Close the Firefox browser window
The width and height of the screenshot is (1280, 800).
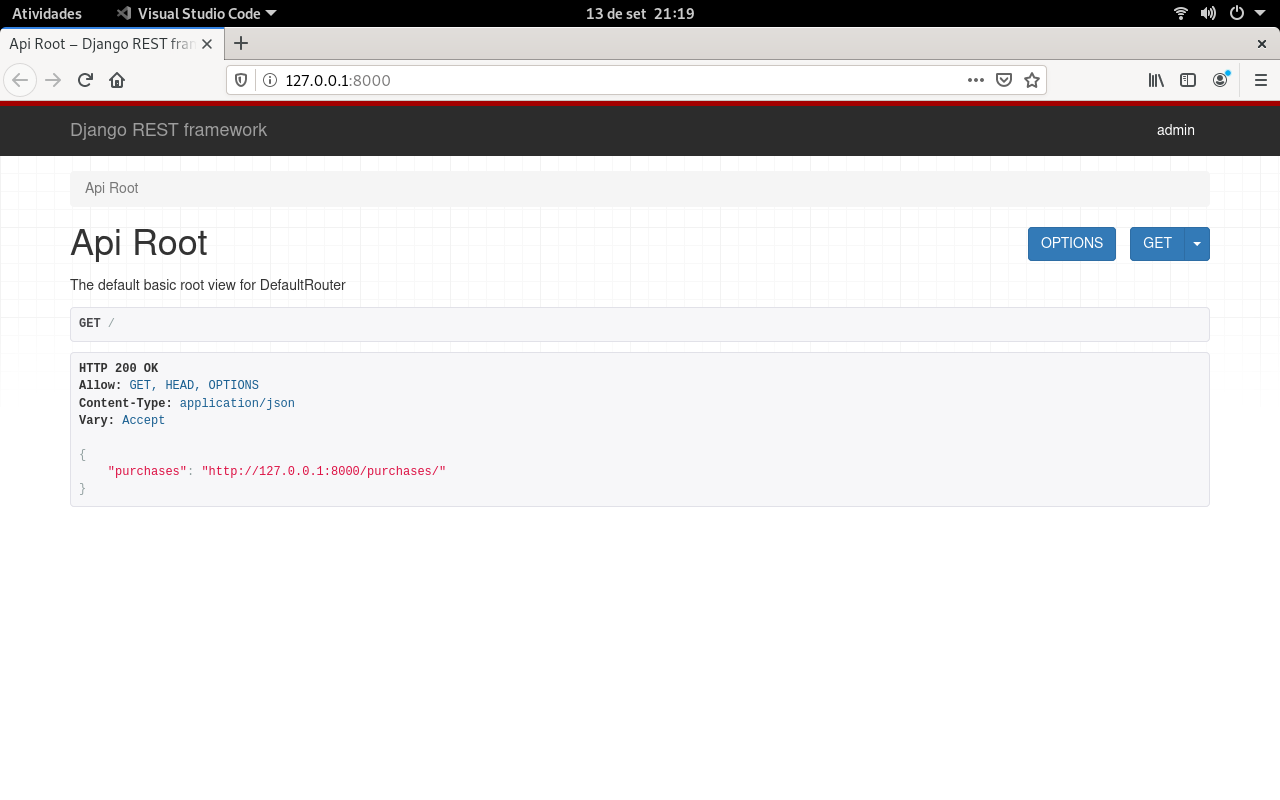(x=1262, y=44)
